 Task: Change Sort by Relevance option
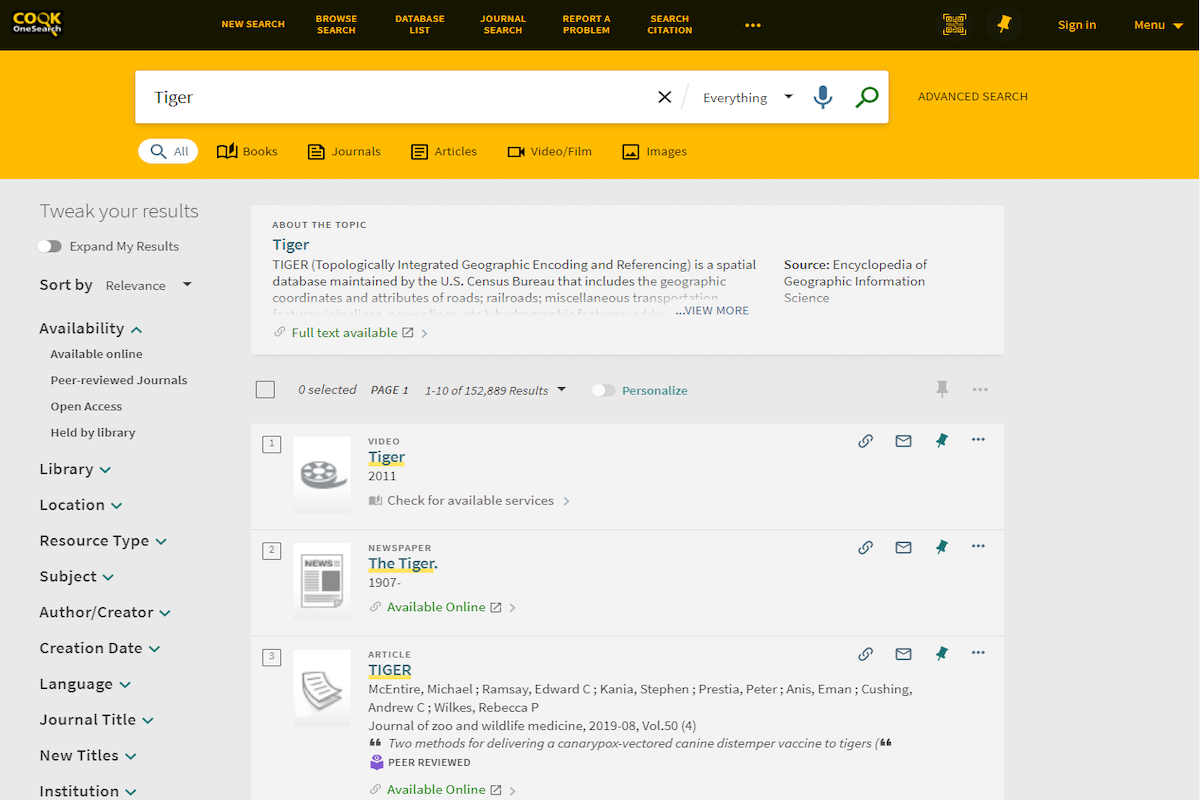[x=148, y=285]
